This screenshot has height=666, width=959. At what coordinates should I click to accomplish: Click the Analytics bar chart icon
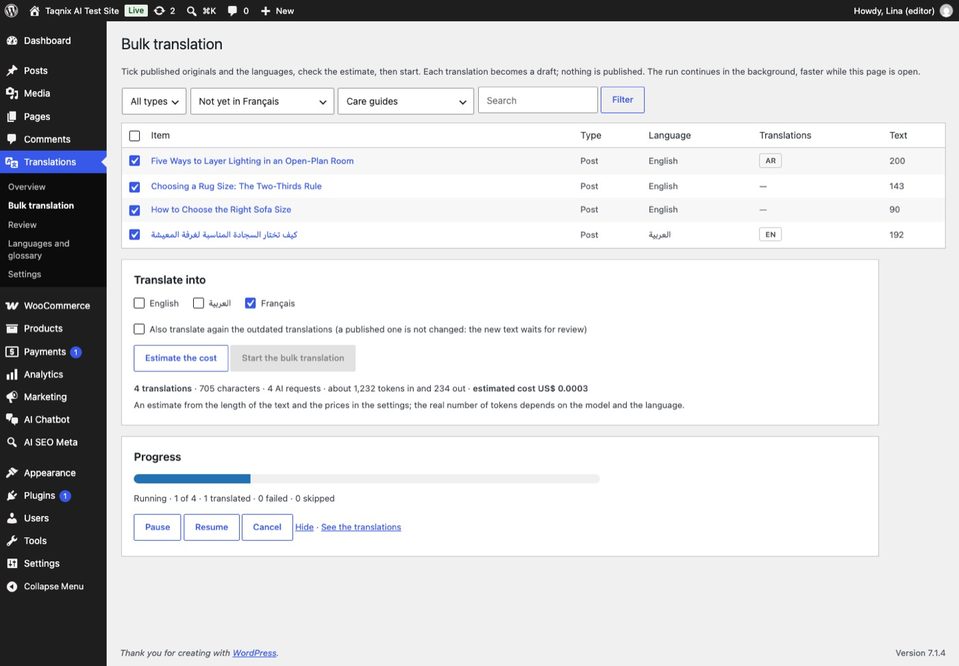[12, 374]
